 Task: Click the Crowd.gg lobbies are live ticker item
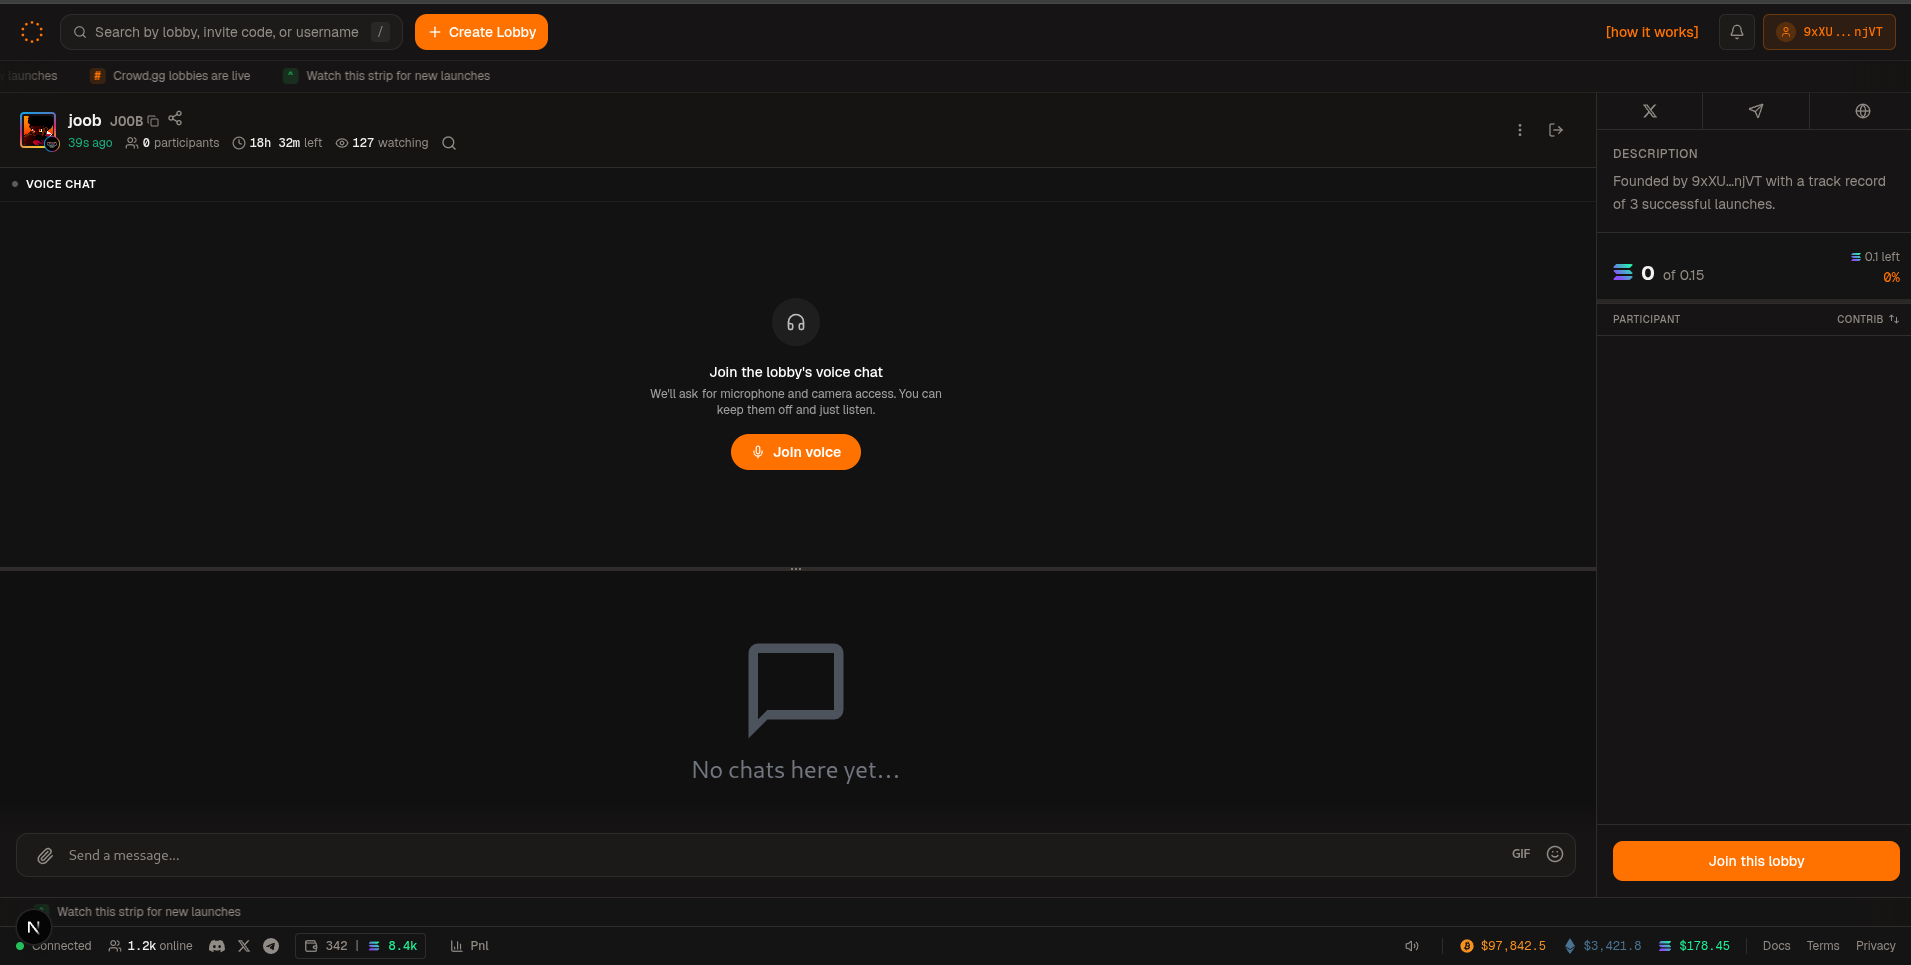coord(171,76)
